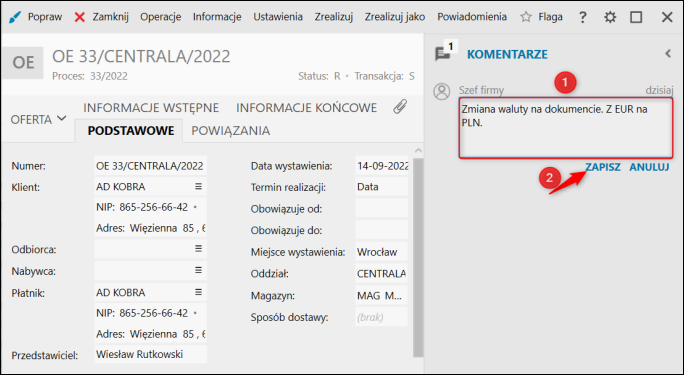Open the Zrealizuj jako menu
This screenshot has width=684, height=375.
click(395, 17)
